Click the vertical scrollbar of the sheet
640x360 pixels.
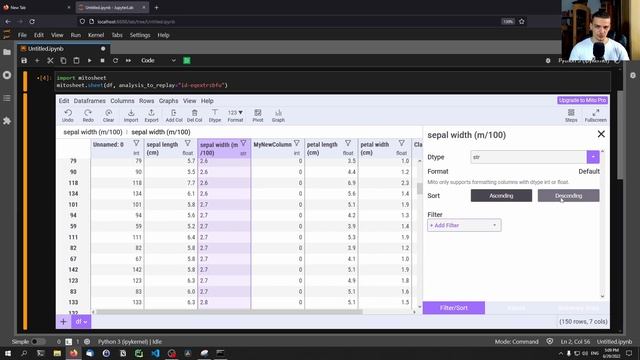pos(419,189)
